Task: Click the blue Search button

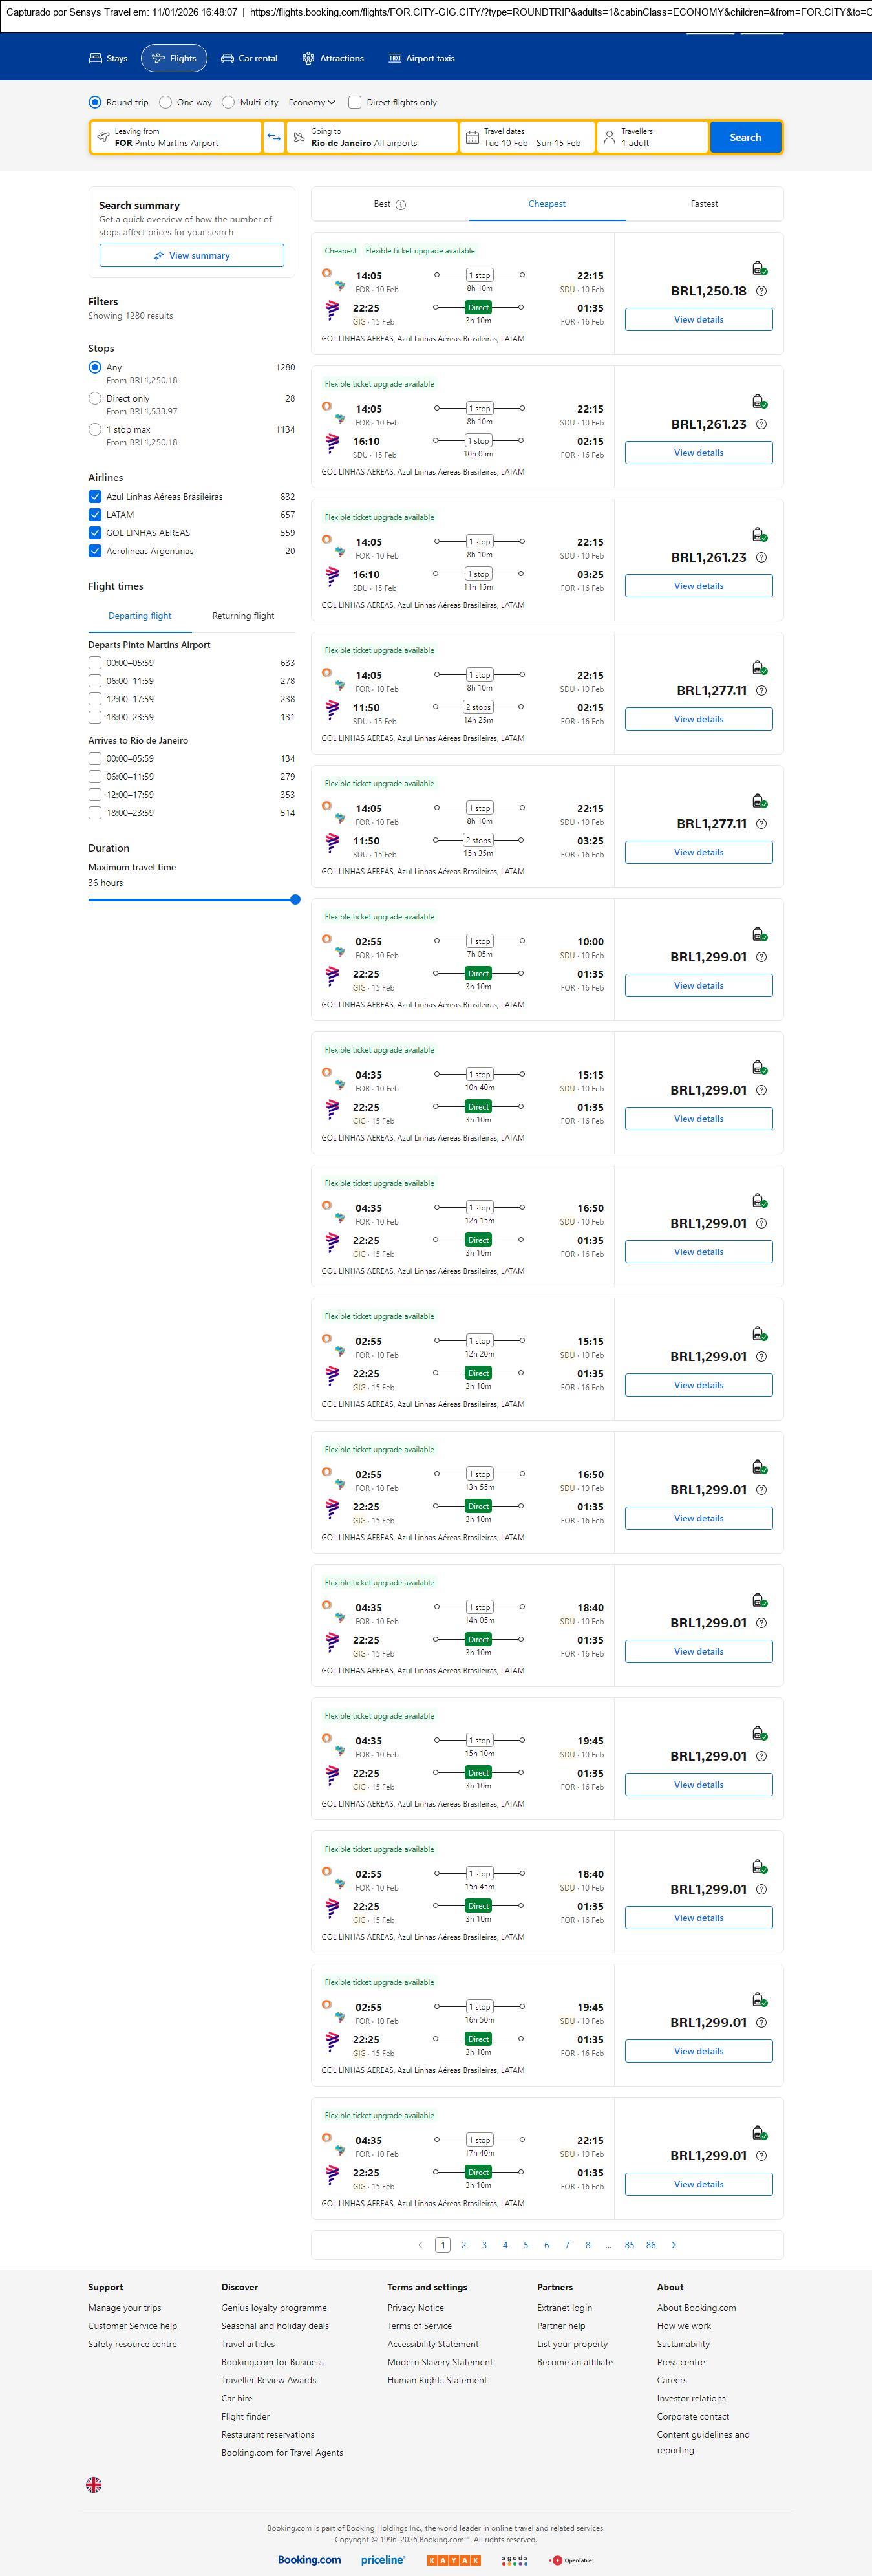Action: 745,137
